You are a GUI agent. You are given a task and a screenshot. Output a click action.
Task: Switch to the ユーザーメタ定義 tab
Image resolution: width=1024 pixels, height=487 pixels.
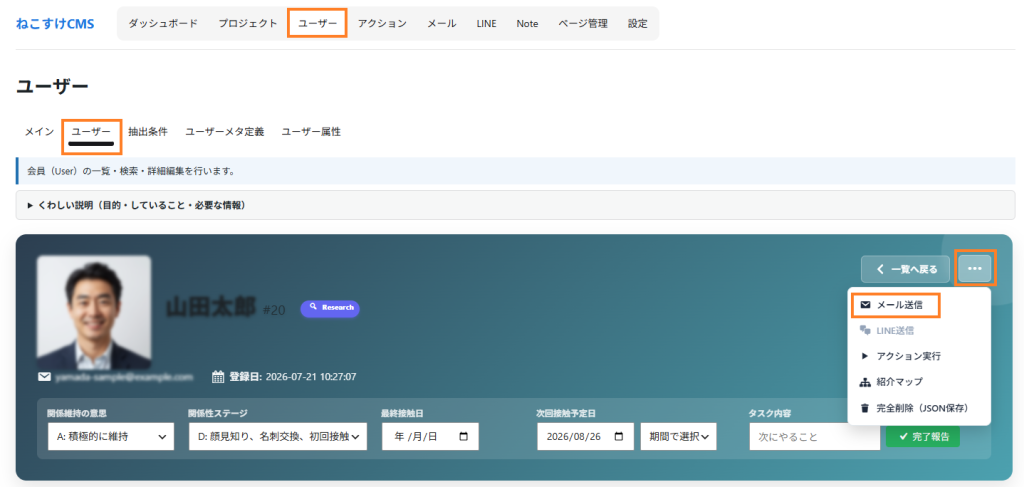[x=225, y=132]
